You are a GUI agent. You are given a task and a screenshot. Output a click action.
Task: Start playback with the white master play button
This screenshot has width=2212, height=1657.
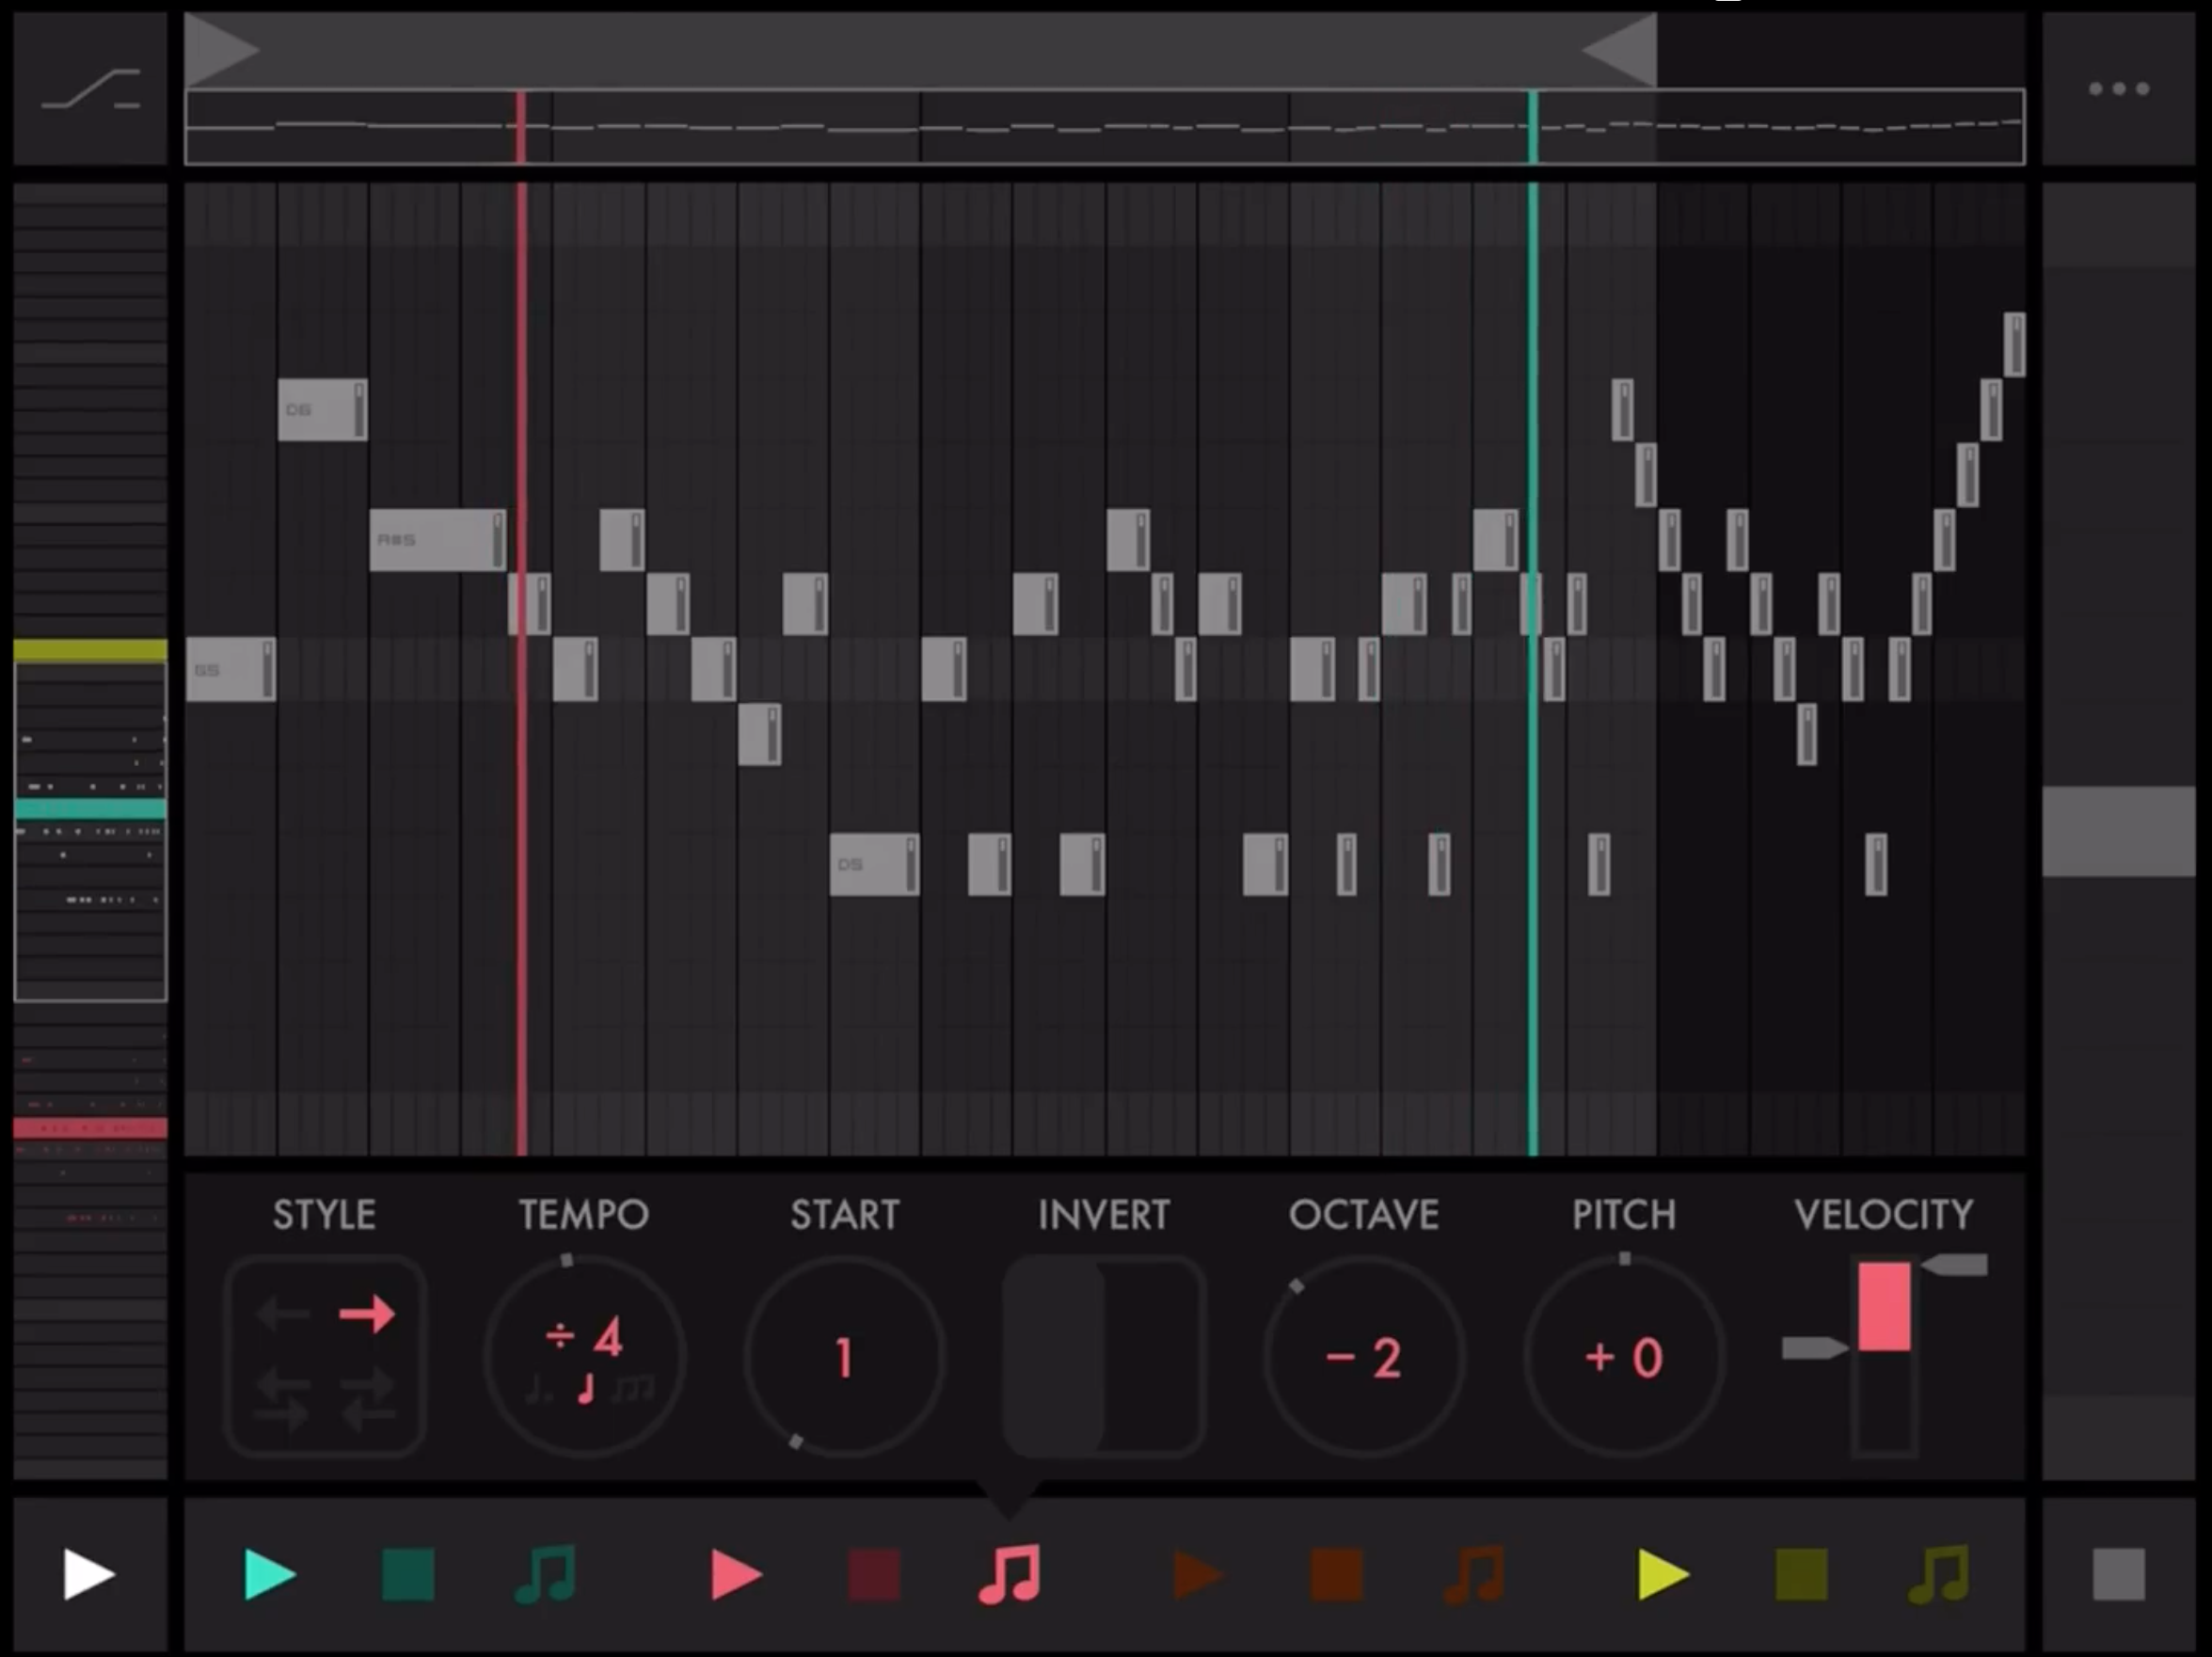(89, 1574)
